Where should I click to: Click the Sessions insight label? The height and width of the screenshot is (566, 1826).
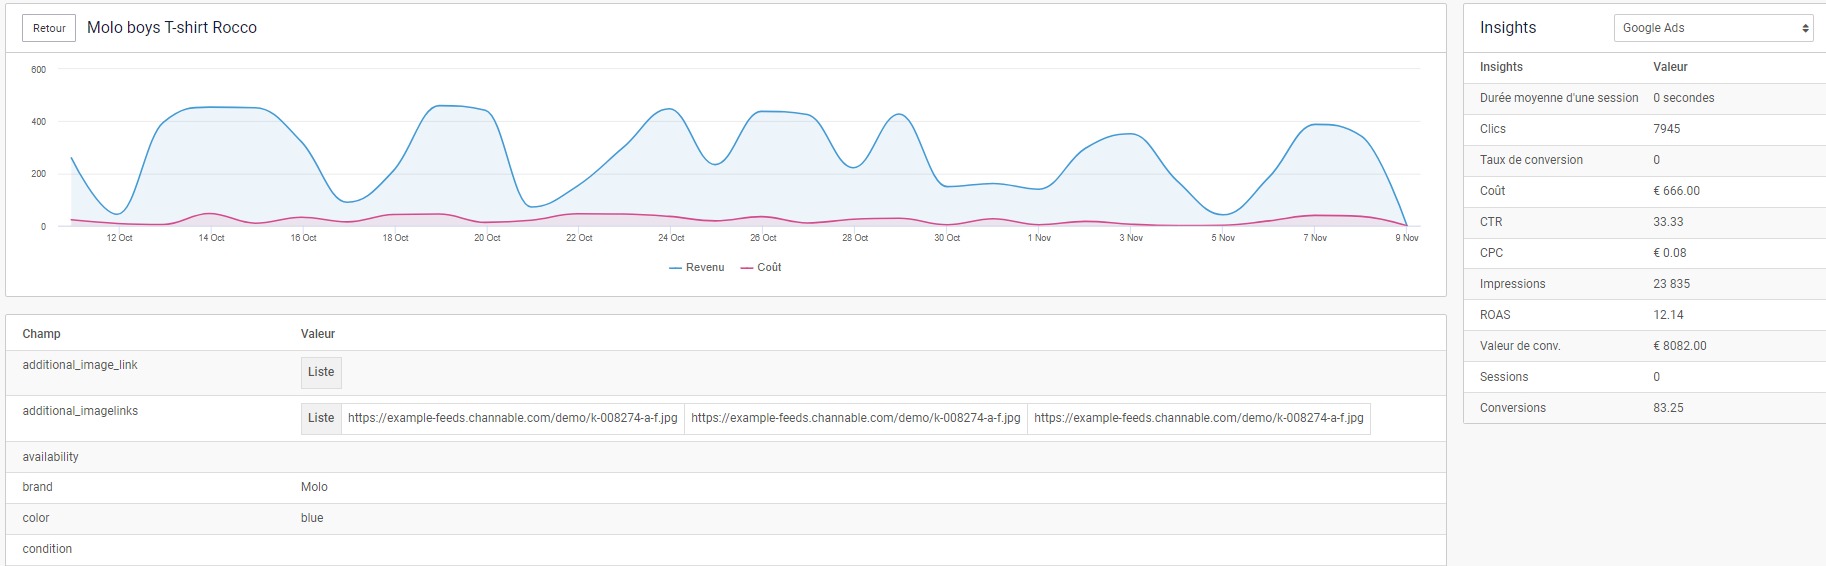[x=1504, y=377]
